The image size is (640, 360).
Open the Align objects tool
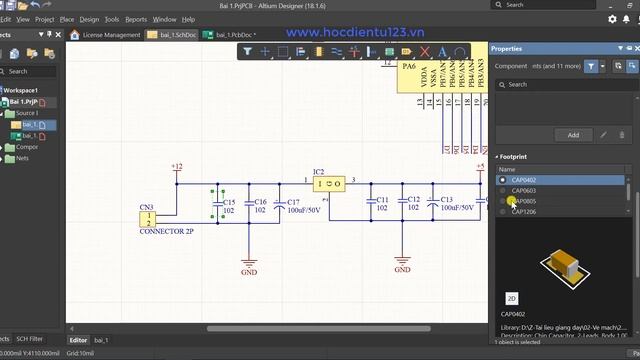pyautogui.click(x=301, y=52)
